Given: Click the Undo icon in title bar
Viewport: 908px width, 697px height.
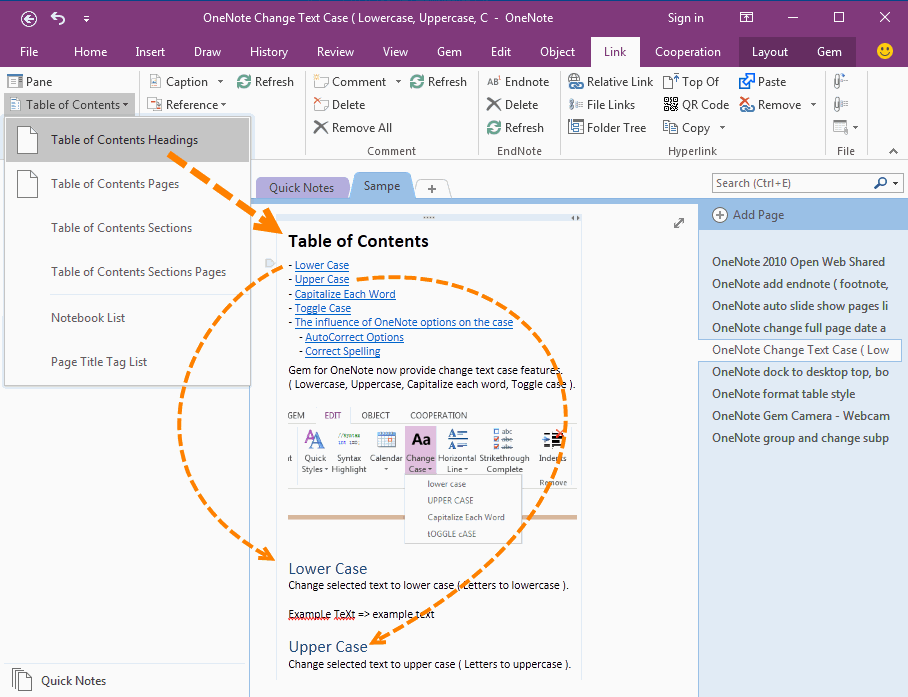Looking at the screenshot, I should coord(58,18).
